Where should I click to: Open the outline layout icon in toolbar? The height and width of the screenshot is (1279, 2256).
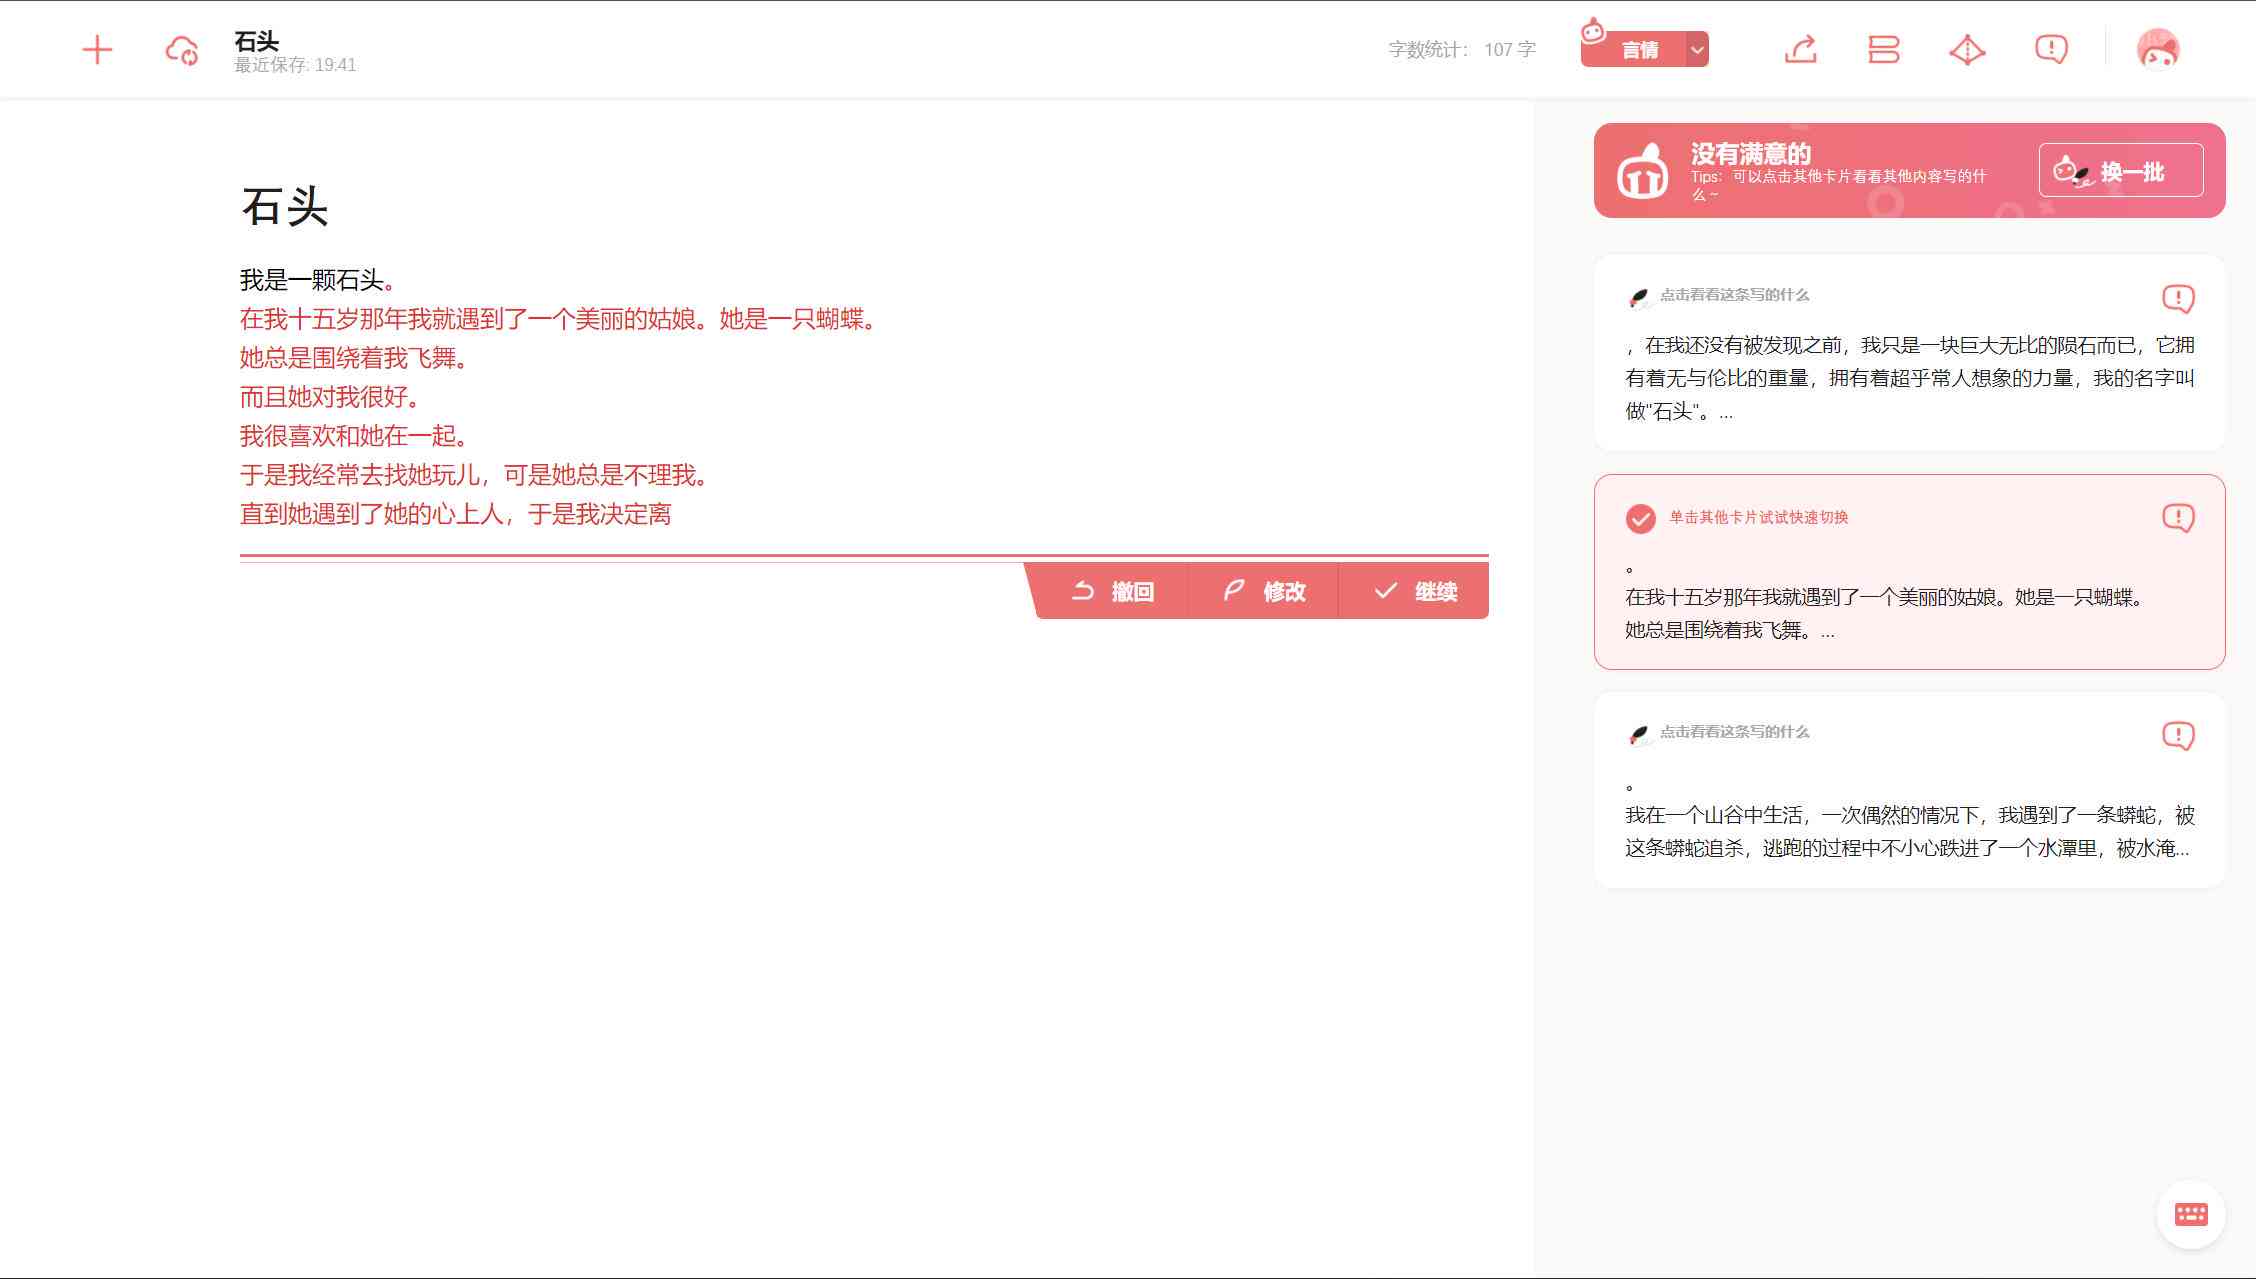pos(1884,49)
